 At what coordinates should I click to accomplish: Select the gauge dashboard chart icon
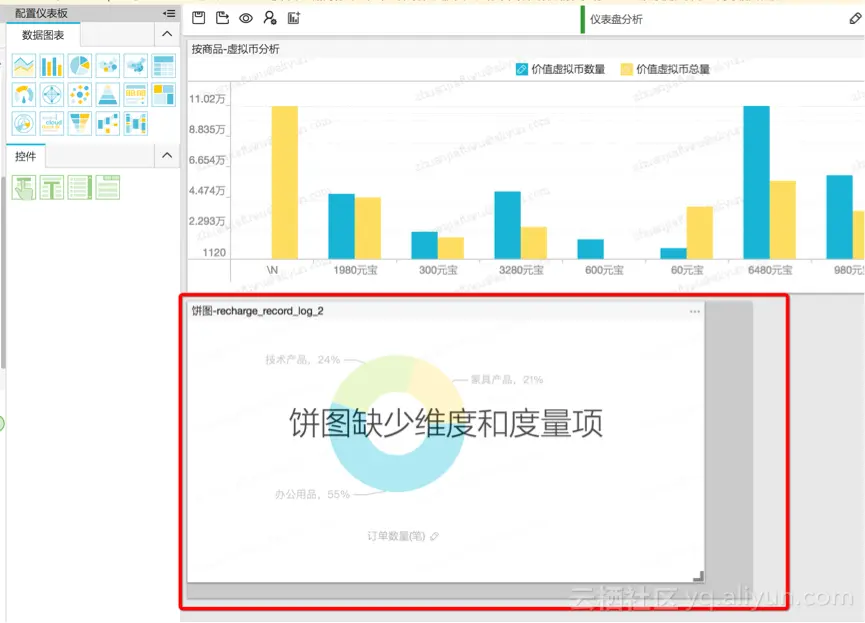[x=24, y=95]
